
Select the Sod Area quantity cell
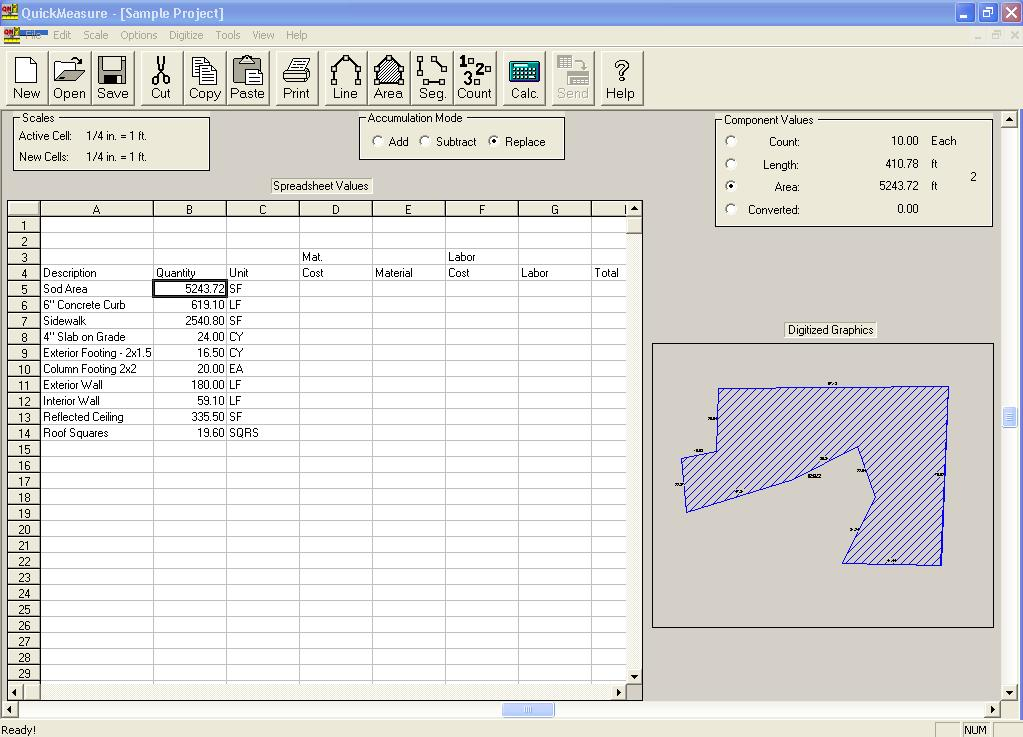click(x=189, y=288)
